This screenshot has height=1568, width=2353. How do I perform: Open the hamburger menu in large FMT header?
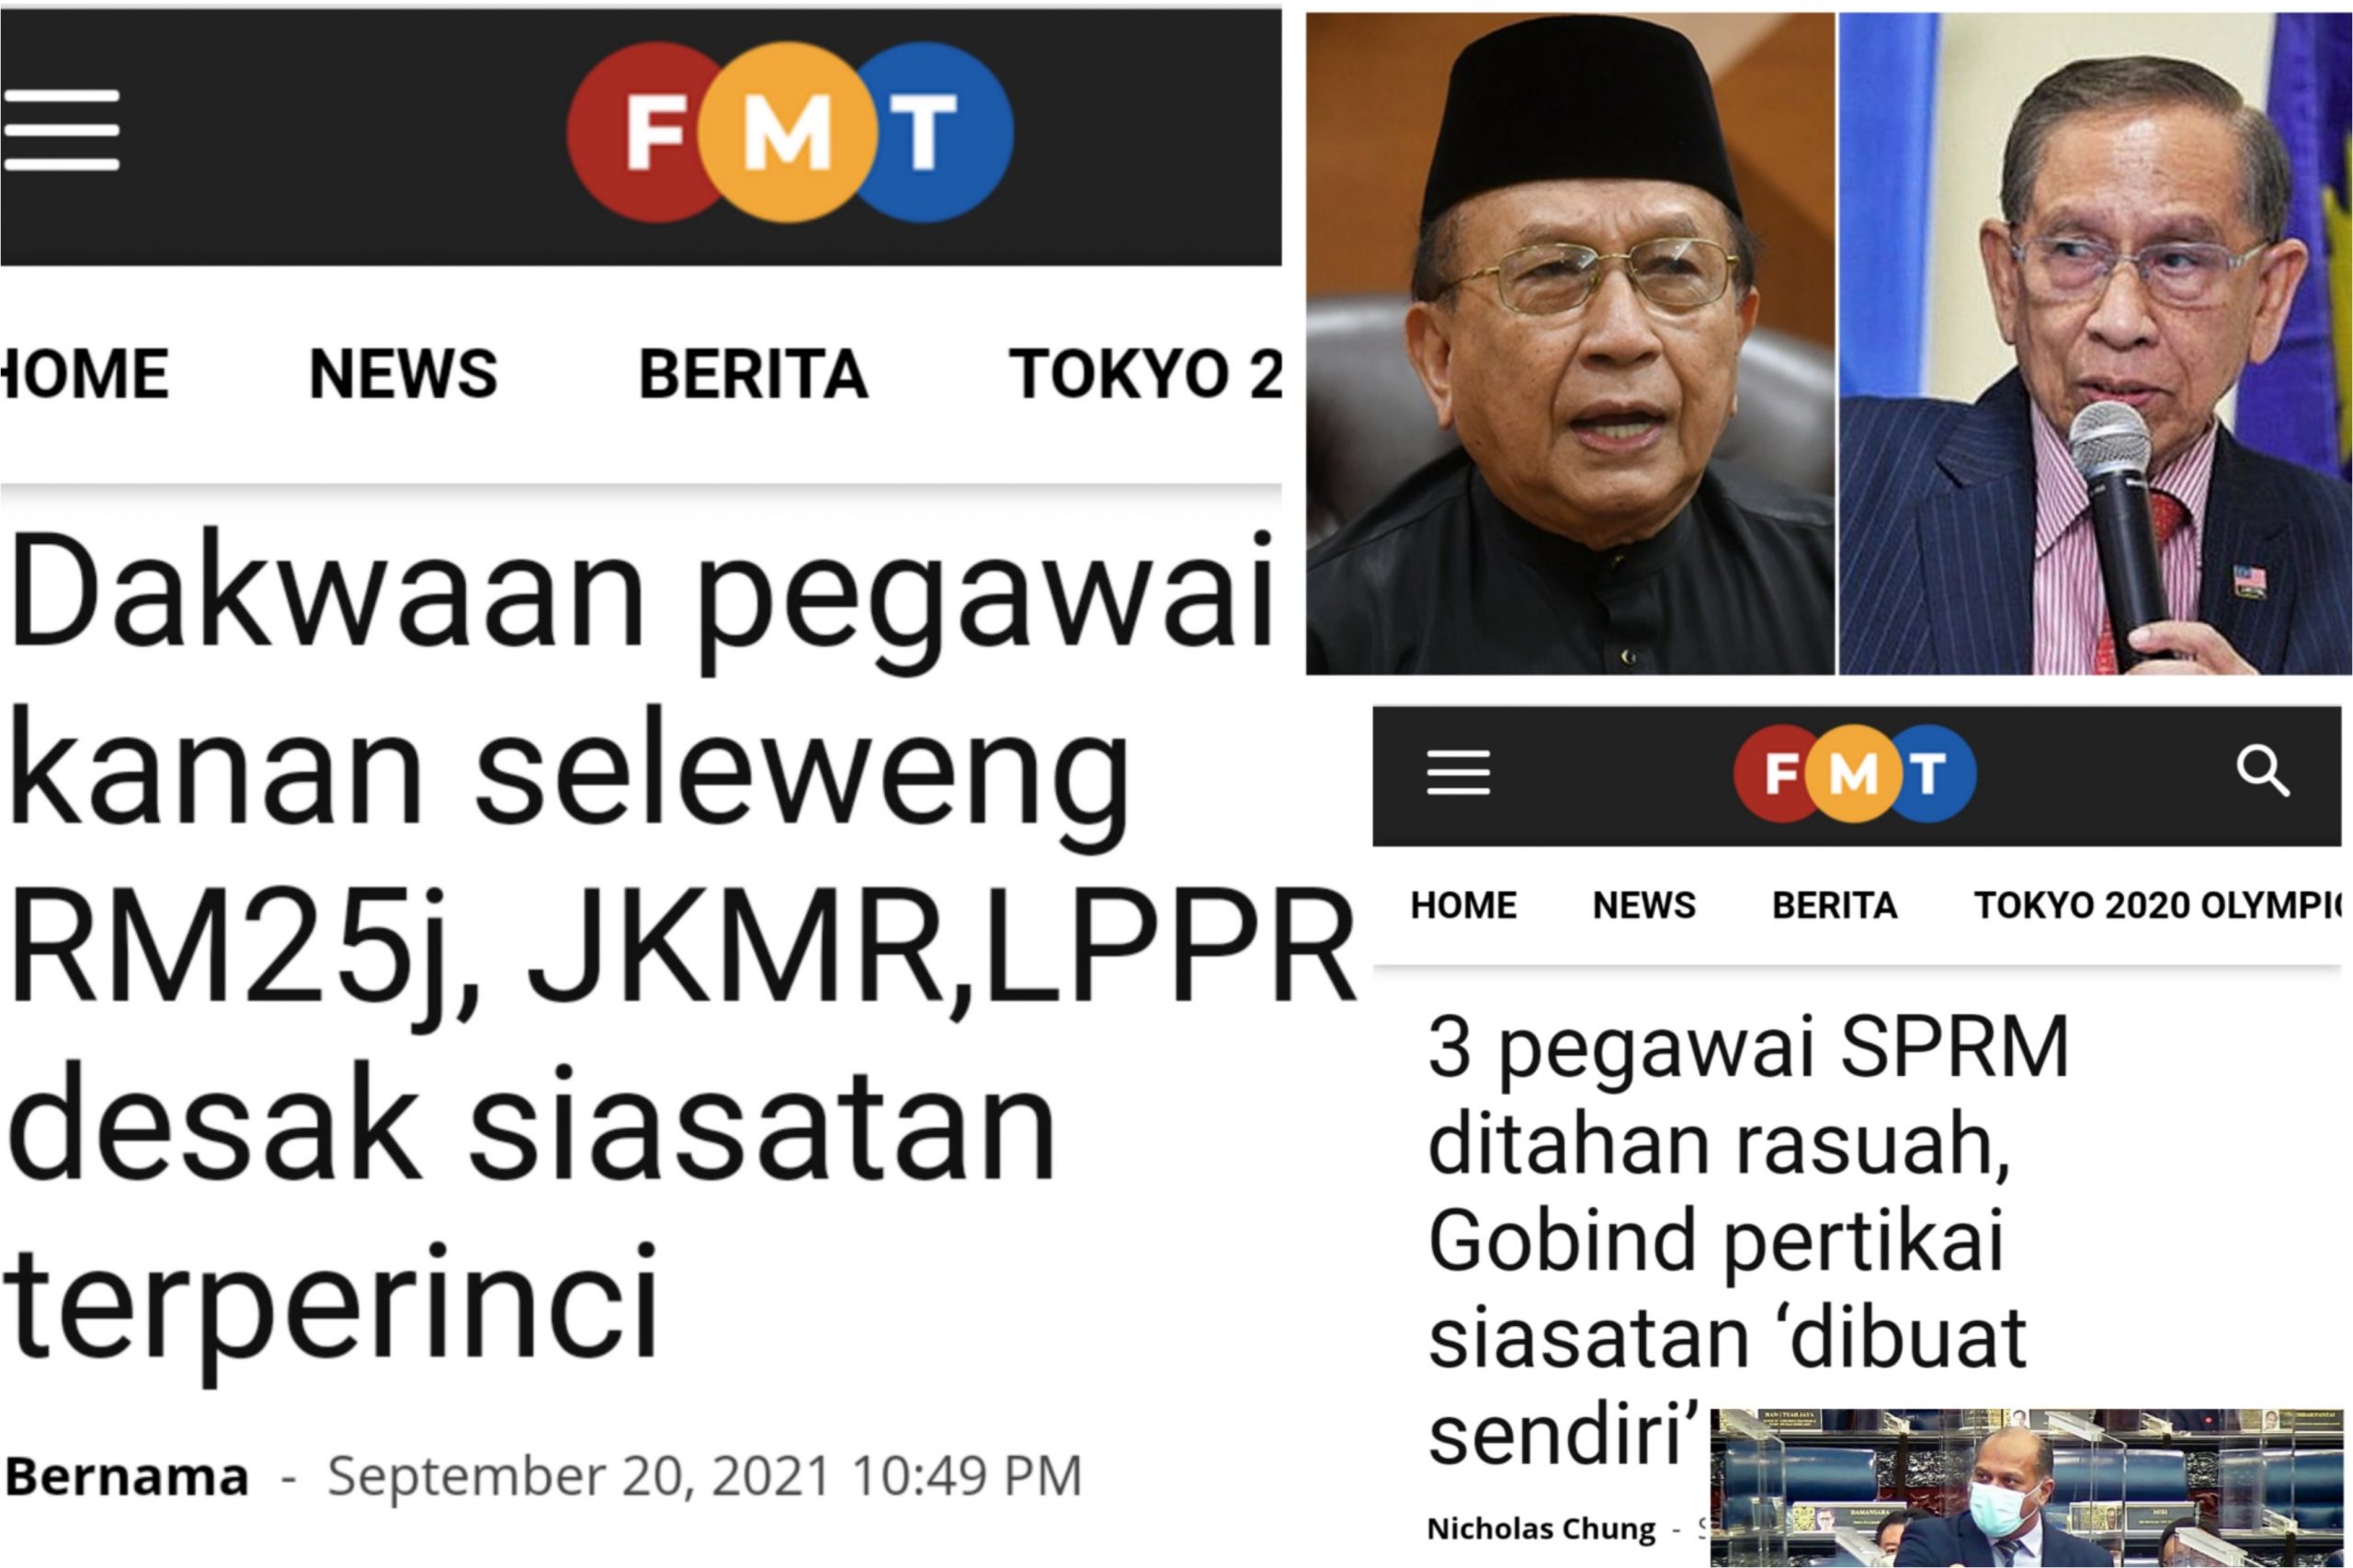tap(60, 130)
